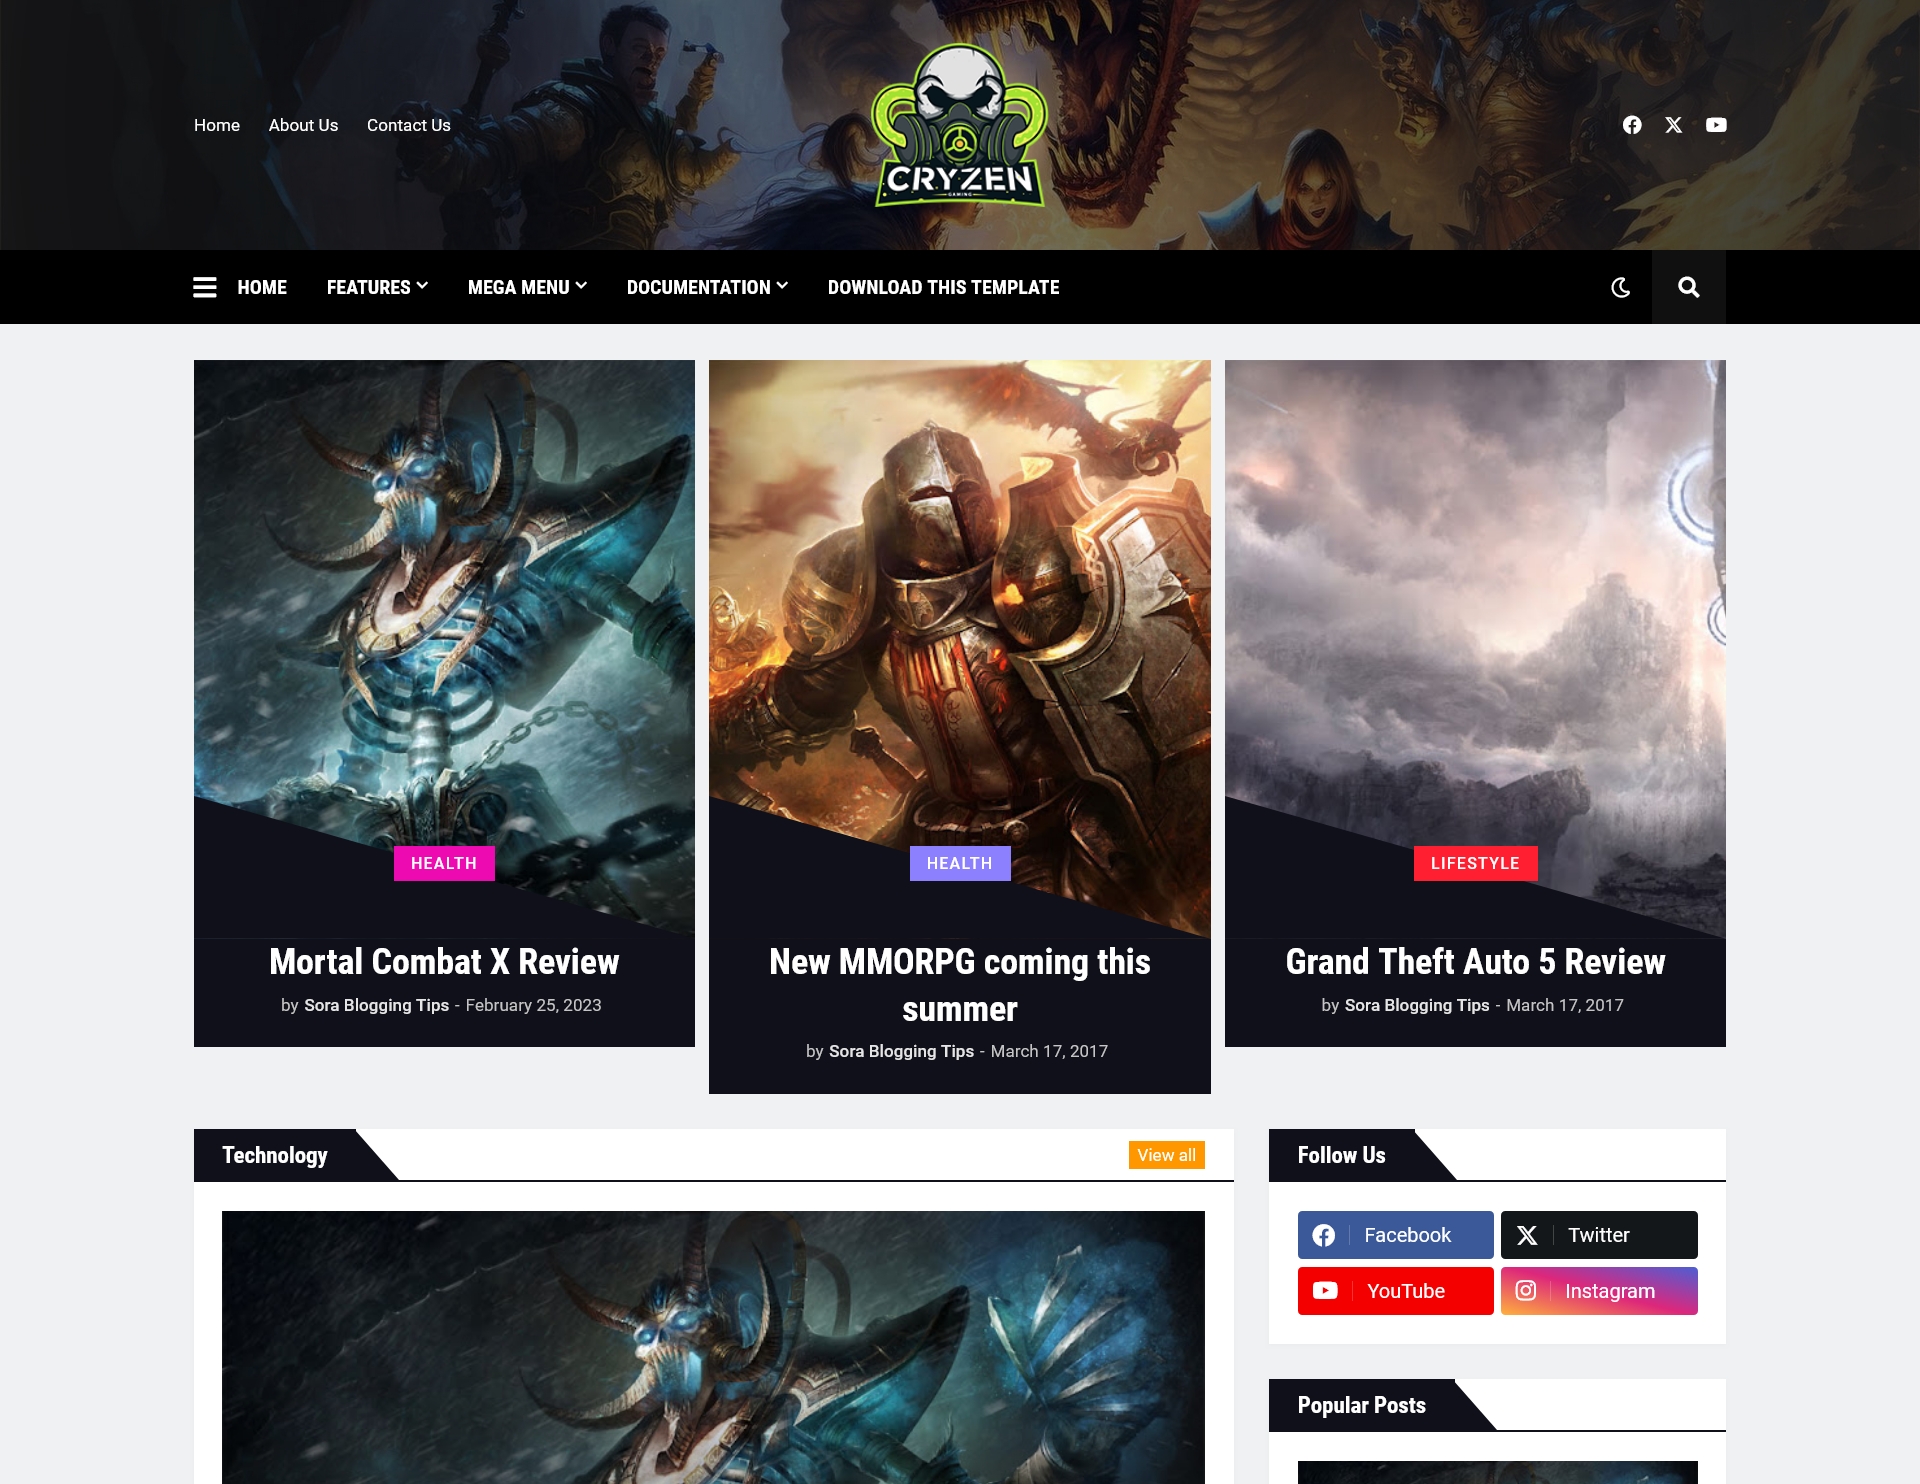1920x1484 pixels.
Task: Expand the Documentation dropdown
Action: 706,287
